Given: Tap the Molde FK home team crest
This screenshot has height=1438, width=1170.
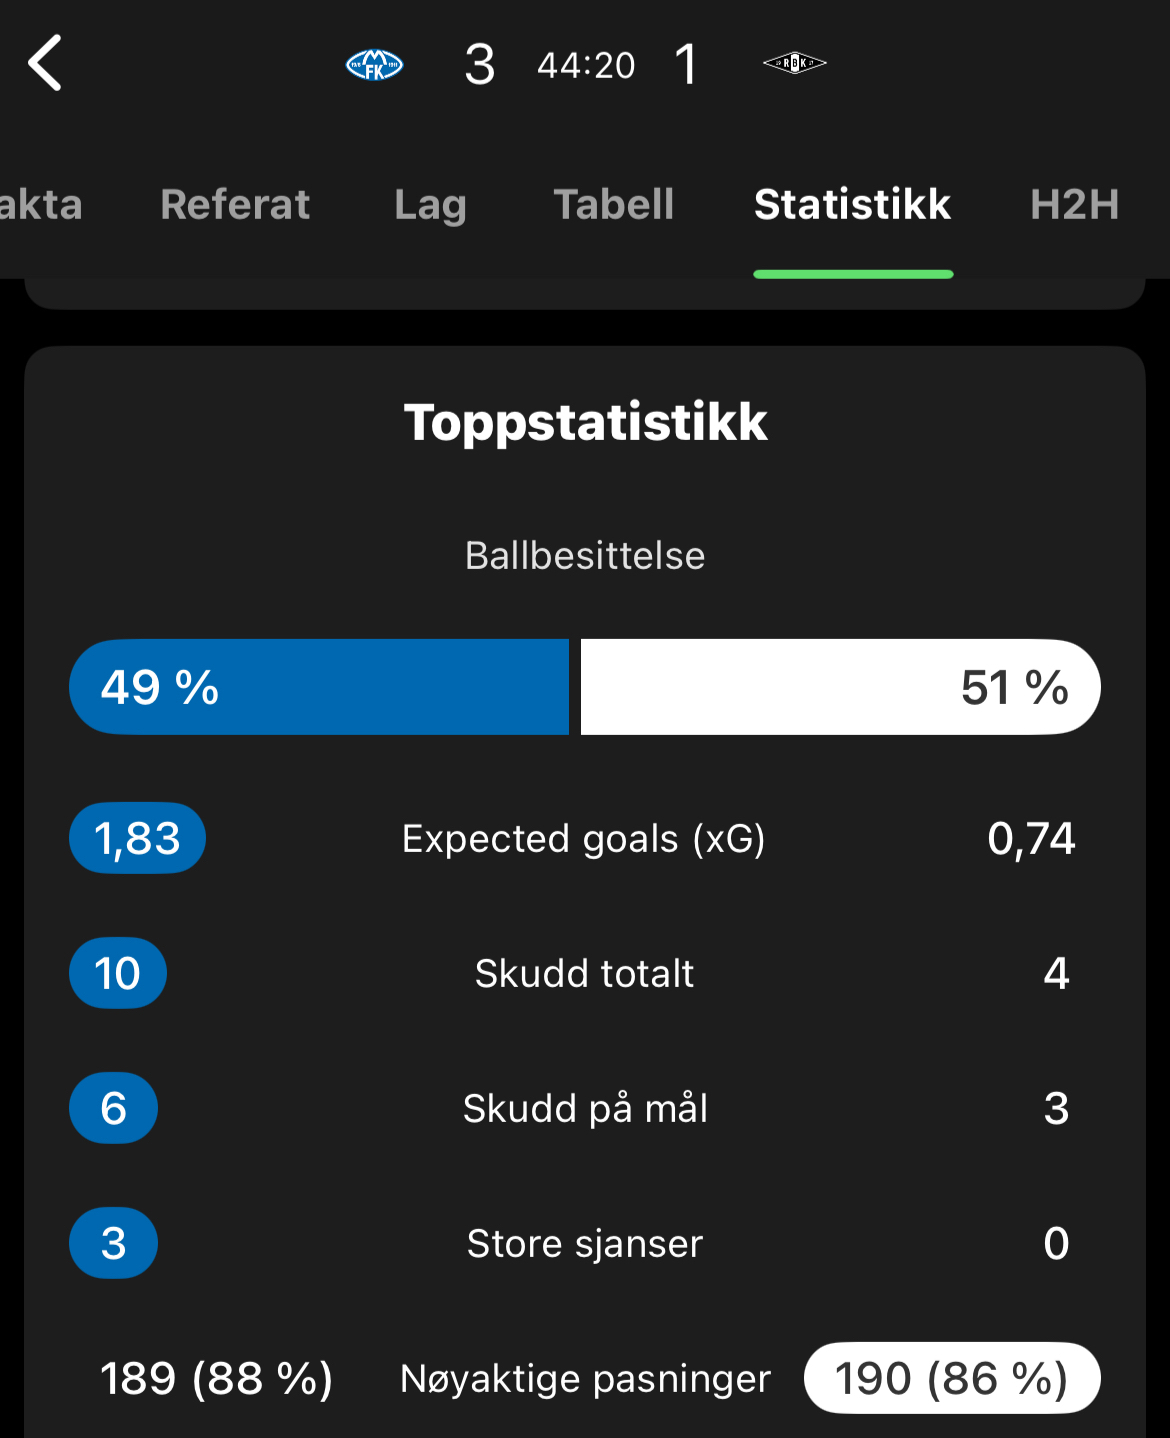Looking at the screenshot, I should [x=374, y=65].
